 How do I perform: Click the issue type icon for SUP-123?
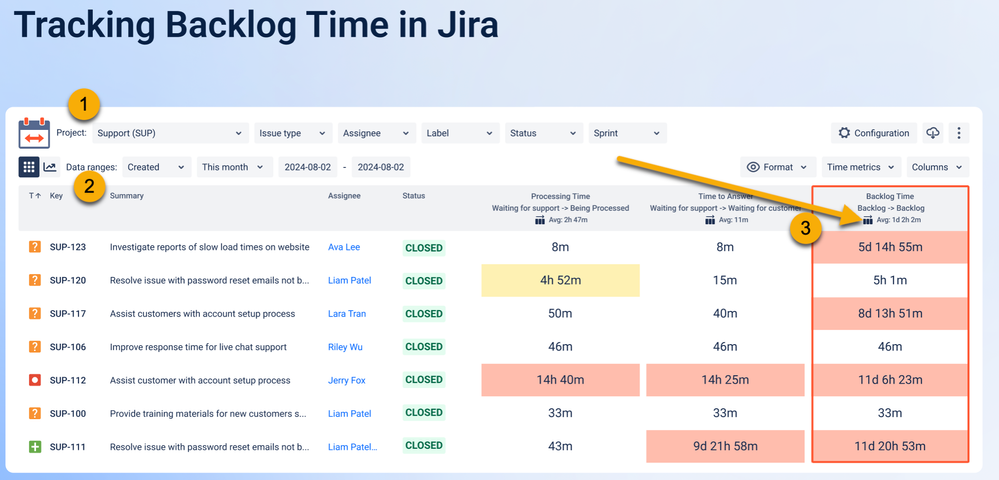[34, 247]
